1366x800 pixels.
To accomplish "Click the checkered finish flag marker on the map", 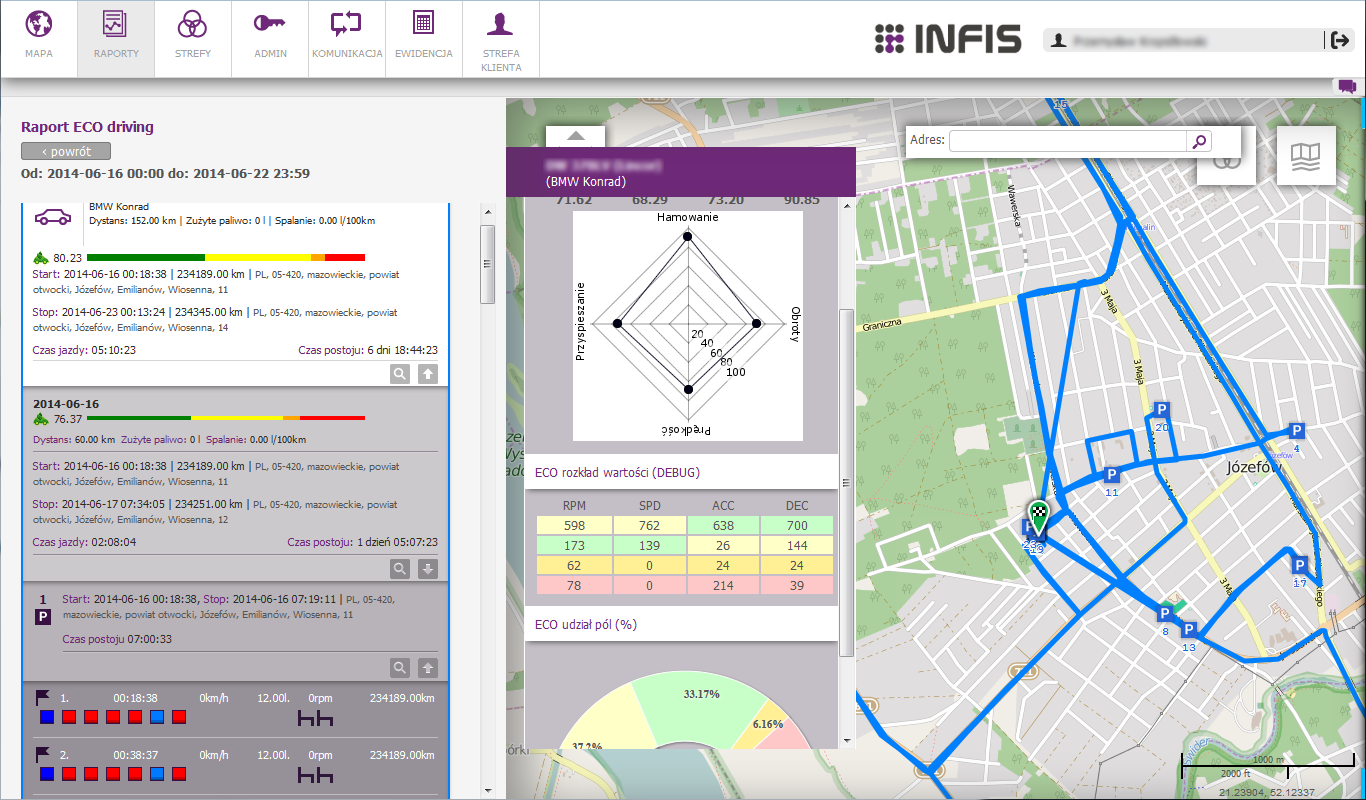I will click(1040, 516).
